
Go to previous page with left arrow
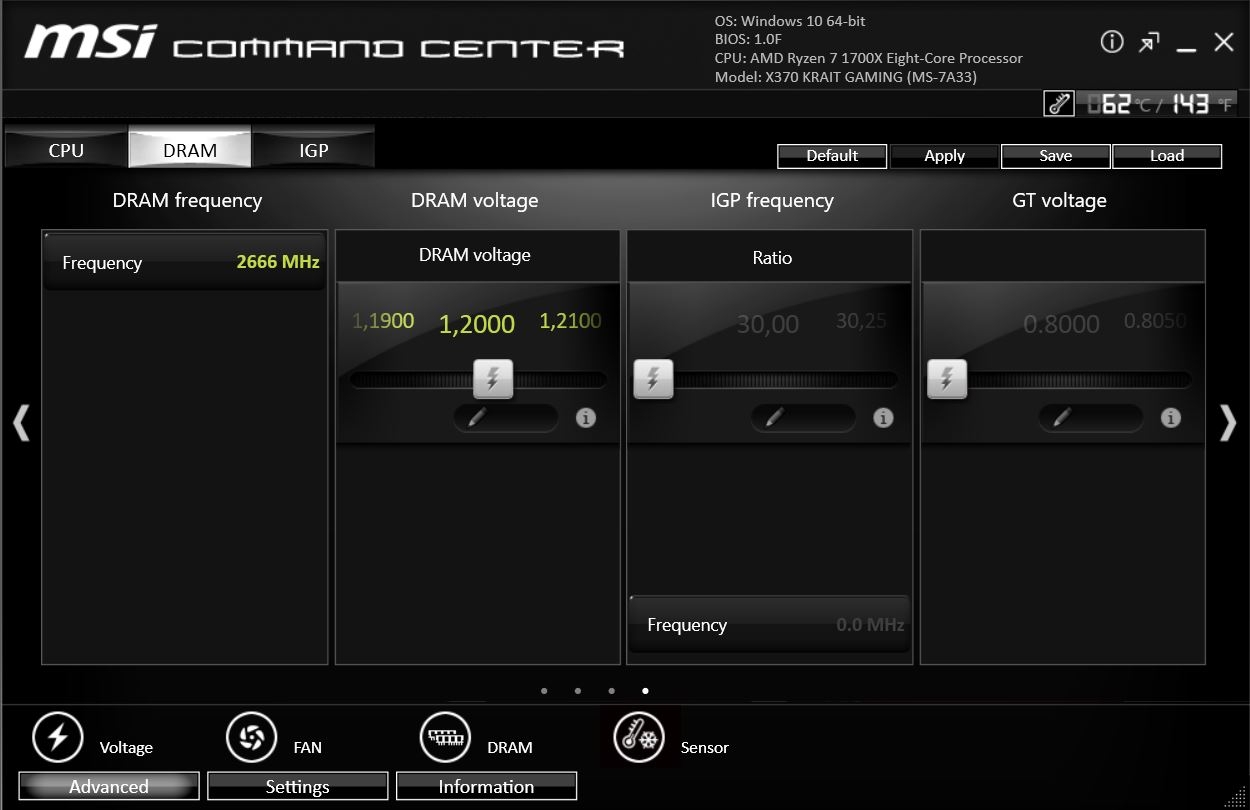(x=21, y=423)
